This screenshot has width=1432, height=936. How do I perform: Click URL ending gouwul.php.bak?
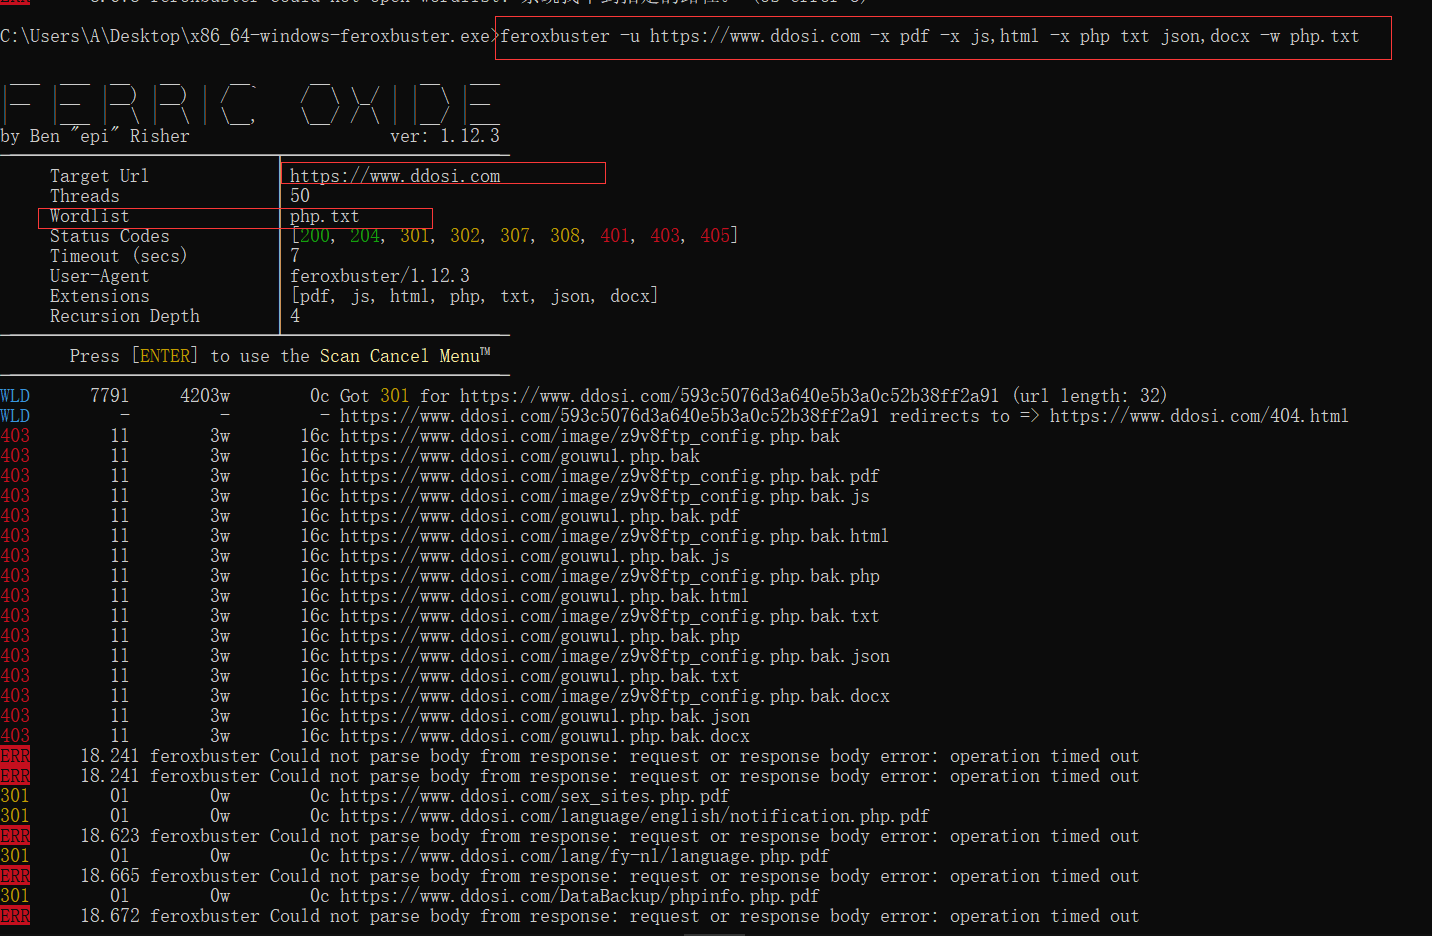point(519,456)
